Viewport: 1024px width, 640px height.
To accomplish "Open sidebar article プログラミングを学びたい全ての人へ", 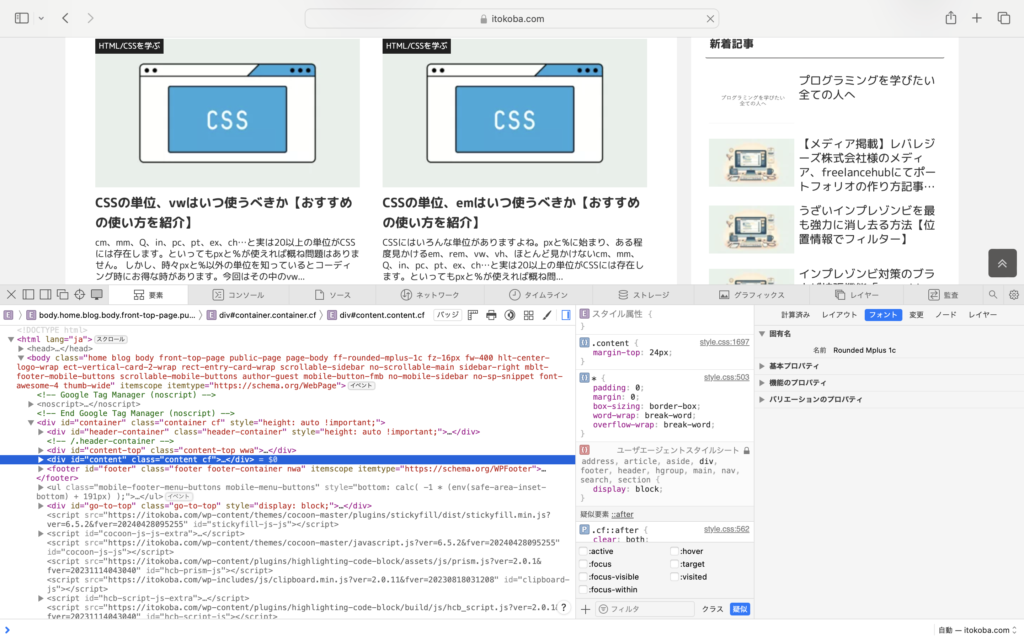I will 866,88.
